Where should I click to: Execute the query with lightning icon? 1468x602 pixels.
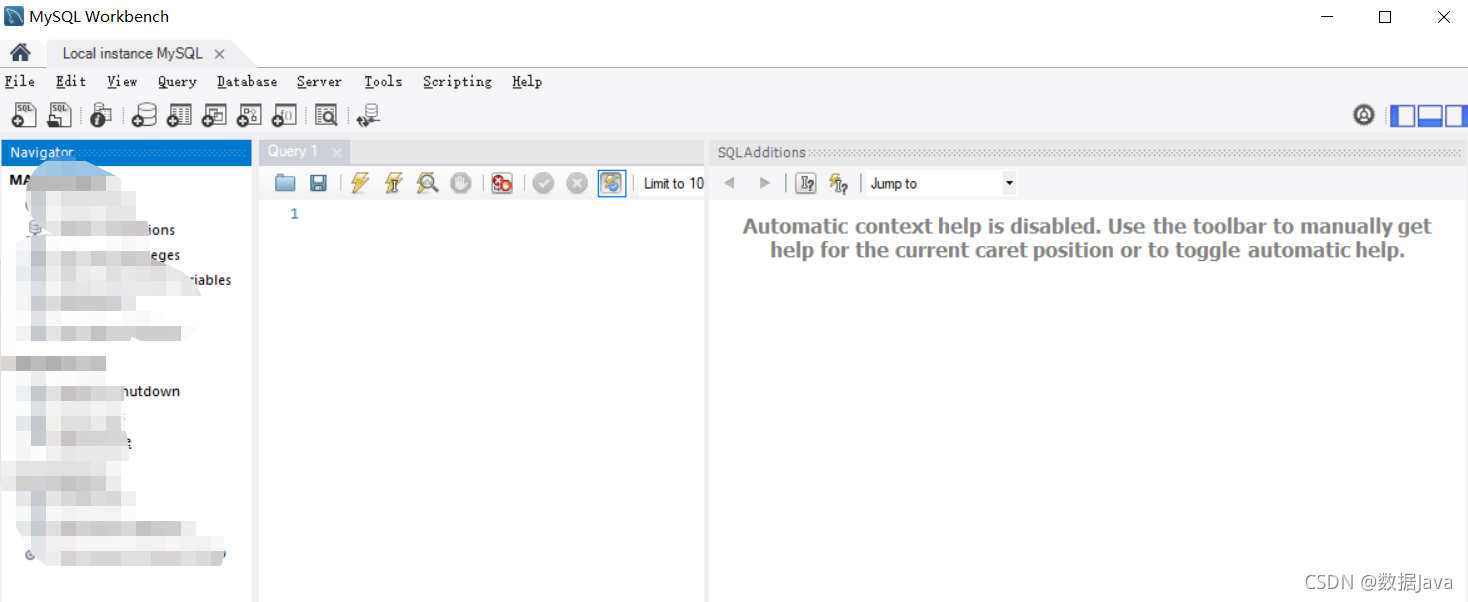click(360, 183)
